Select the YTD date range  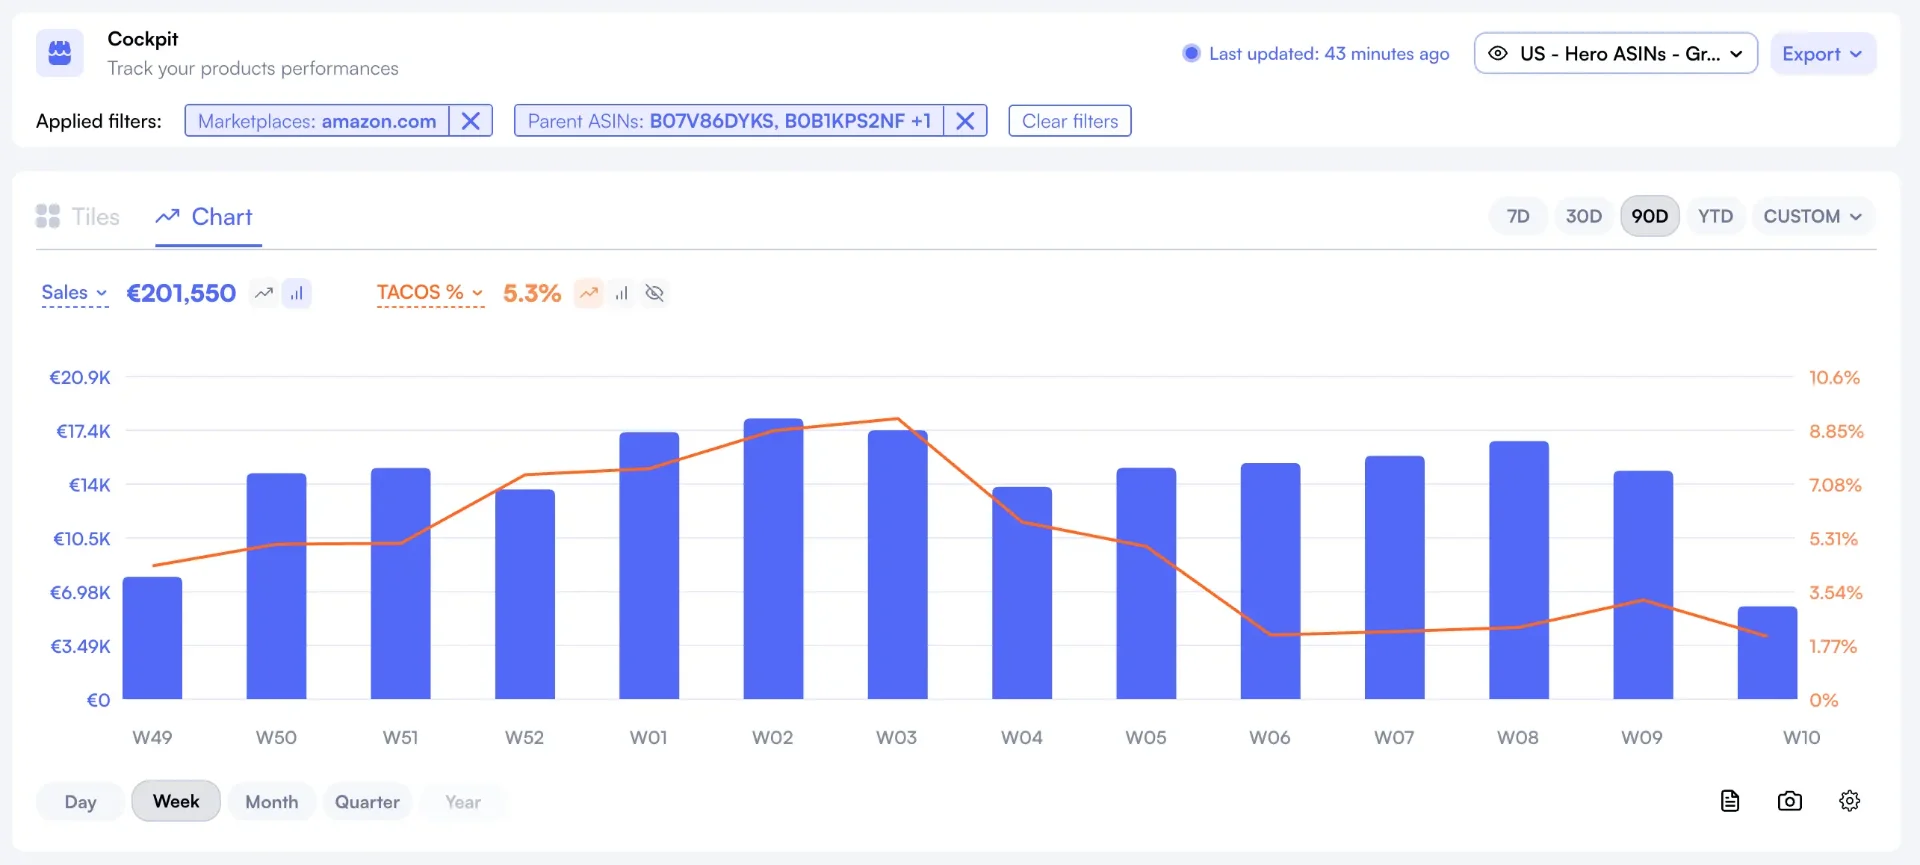click(1715, 216)
